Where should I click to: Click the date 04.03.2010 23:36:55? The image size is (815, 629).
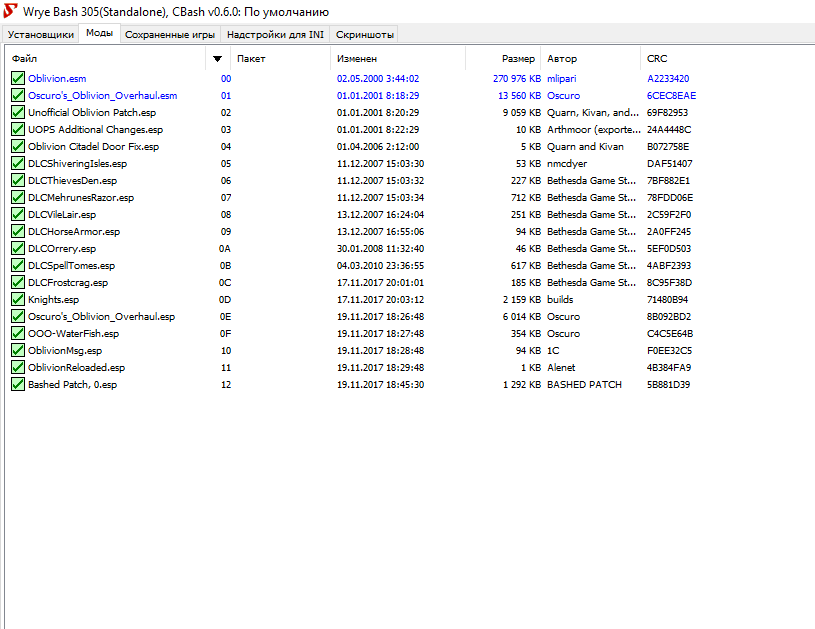(x=380, y=266)
